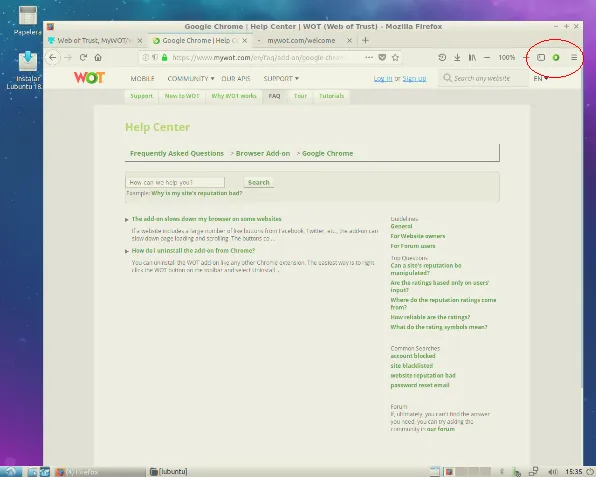Open the Tour sub-tab
Image resolution: width=596 pixels, height=477 pixels.
(x=300, y=96)
